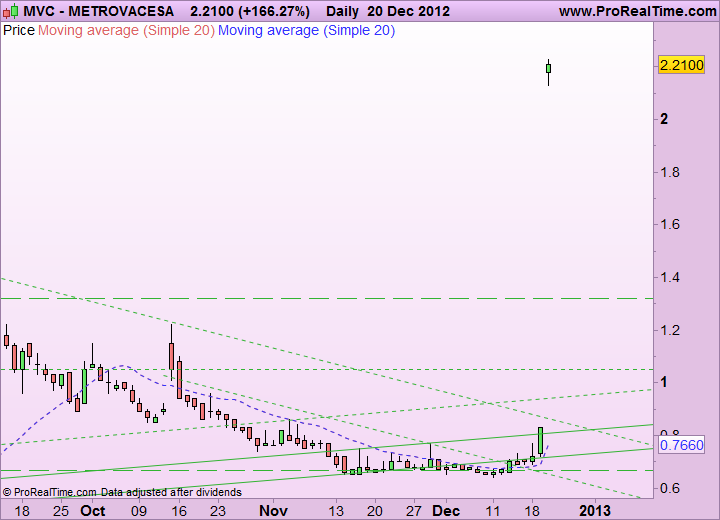The image size is (720, 520).
Task: Click the 2013 label on time axis
Action: tap(595, 511)
